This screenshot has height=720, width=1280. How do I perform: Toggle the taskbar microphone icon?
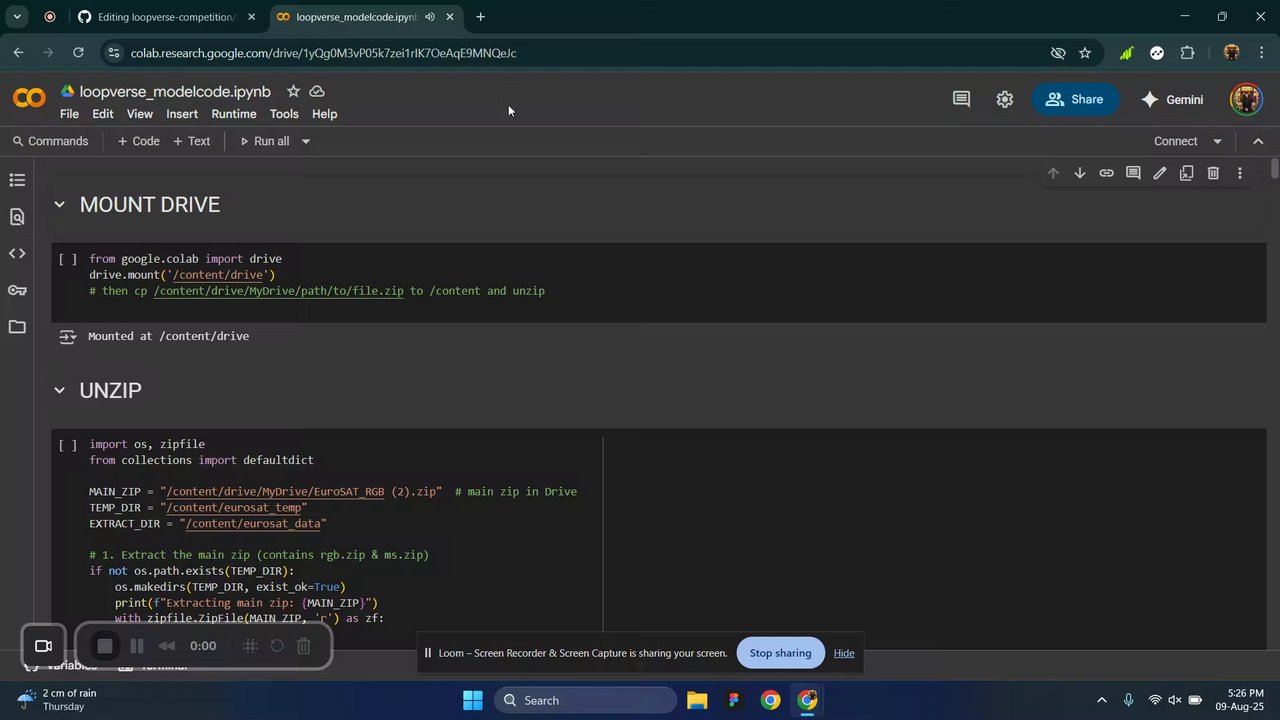1128,700
